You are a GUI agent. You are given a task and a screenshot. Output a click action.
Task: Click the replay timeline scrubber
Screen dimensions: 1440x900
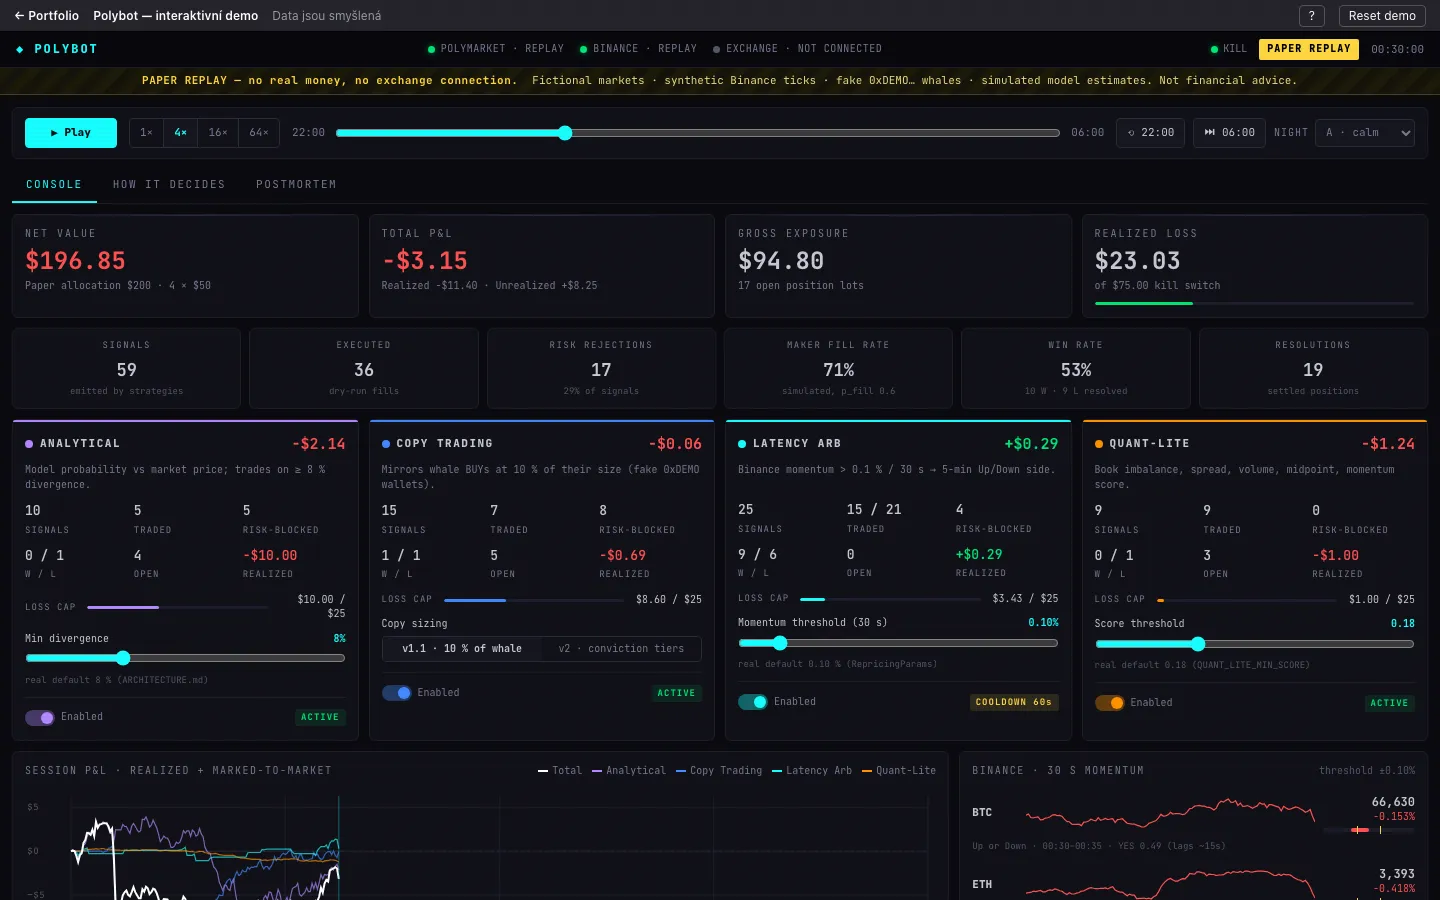(x=698, y=133)
